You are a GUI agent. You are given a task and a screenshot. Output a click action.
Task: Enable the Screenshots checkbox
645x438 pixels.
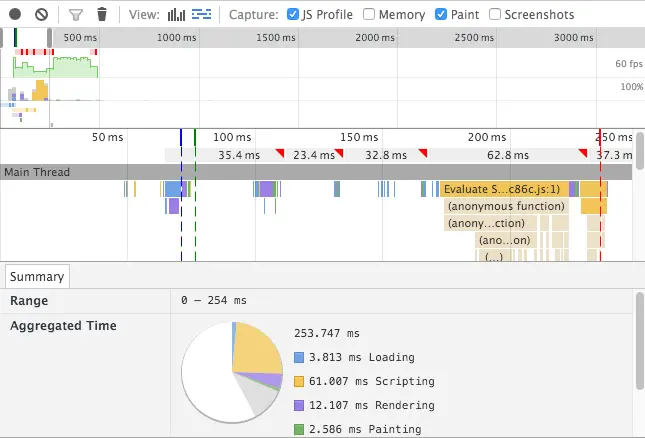(x=495, y=14)
